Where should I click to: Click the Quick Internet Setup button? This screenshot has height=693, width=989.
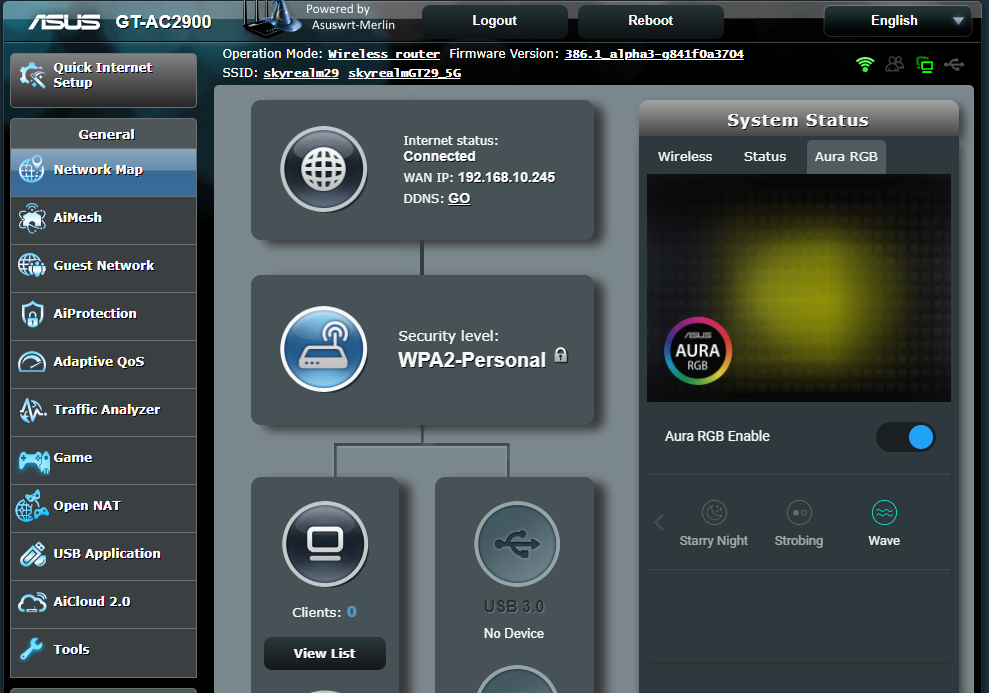103,80
